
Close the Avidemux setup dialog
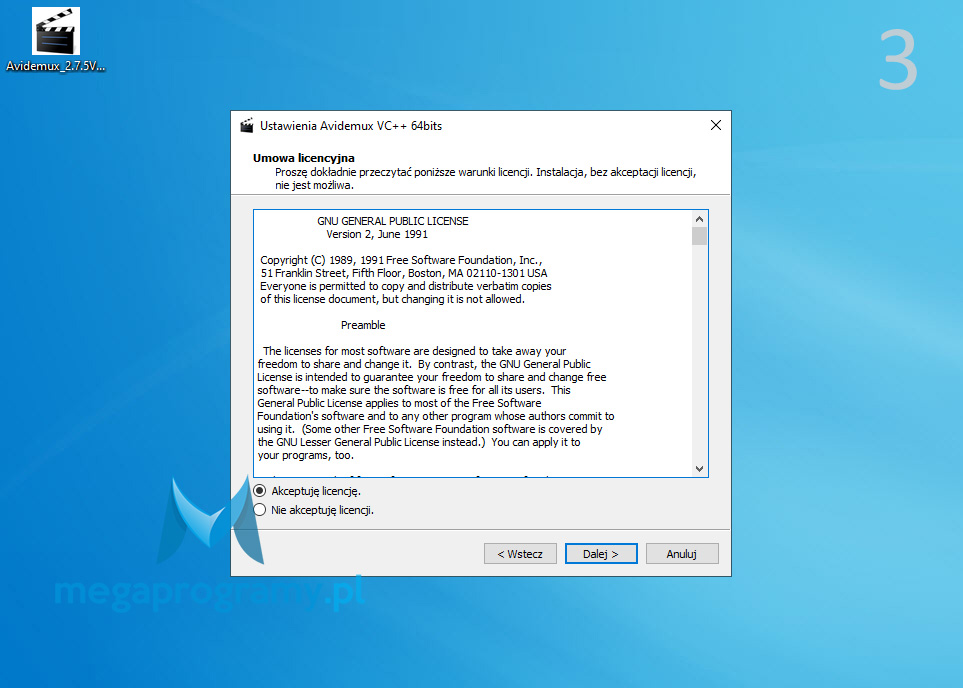pos(715,125)
